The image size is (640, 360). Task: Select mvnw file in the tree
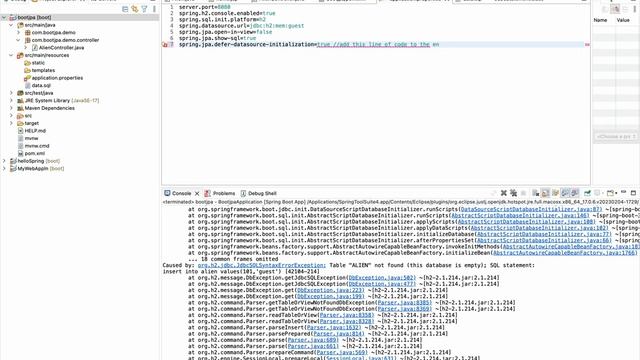tap(31, 138)
